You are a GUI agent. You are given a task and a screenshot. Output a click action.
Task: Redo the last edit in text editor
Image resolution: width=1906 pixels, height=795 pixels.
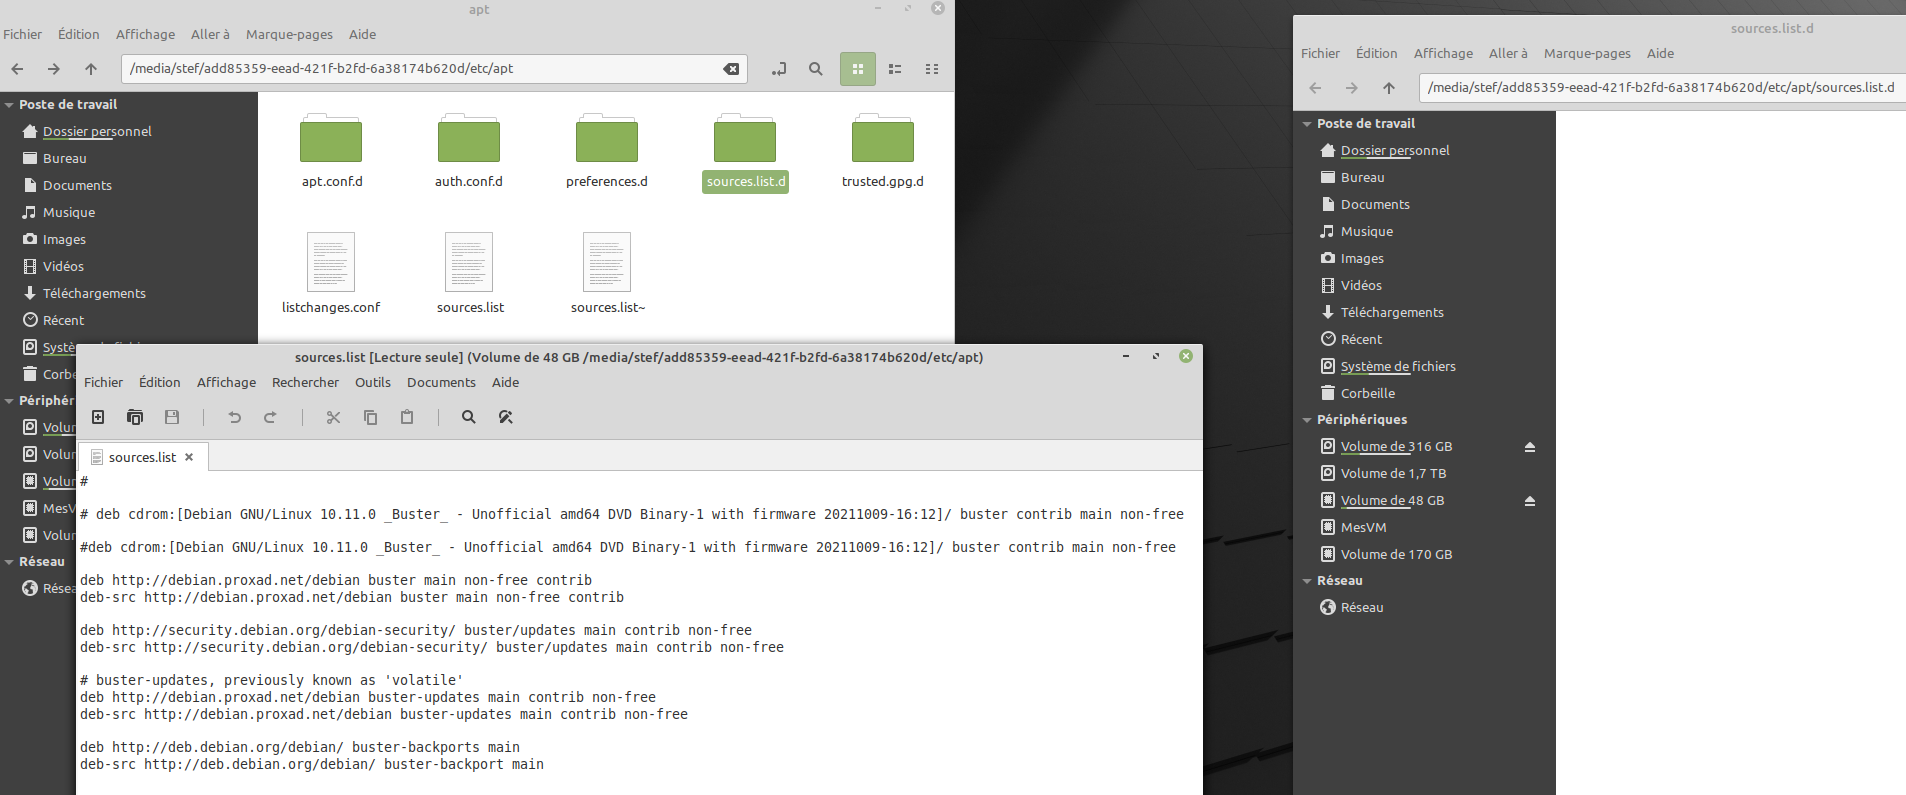point(270,417)
